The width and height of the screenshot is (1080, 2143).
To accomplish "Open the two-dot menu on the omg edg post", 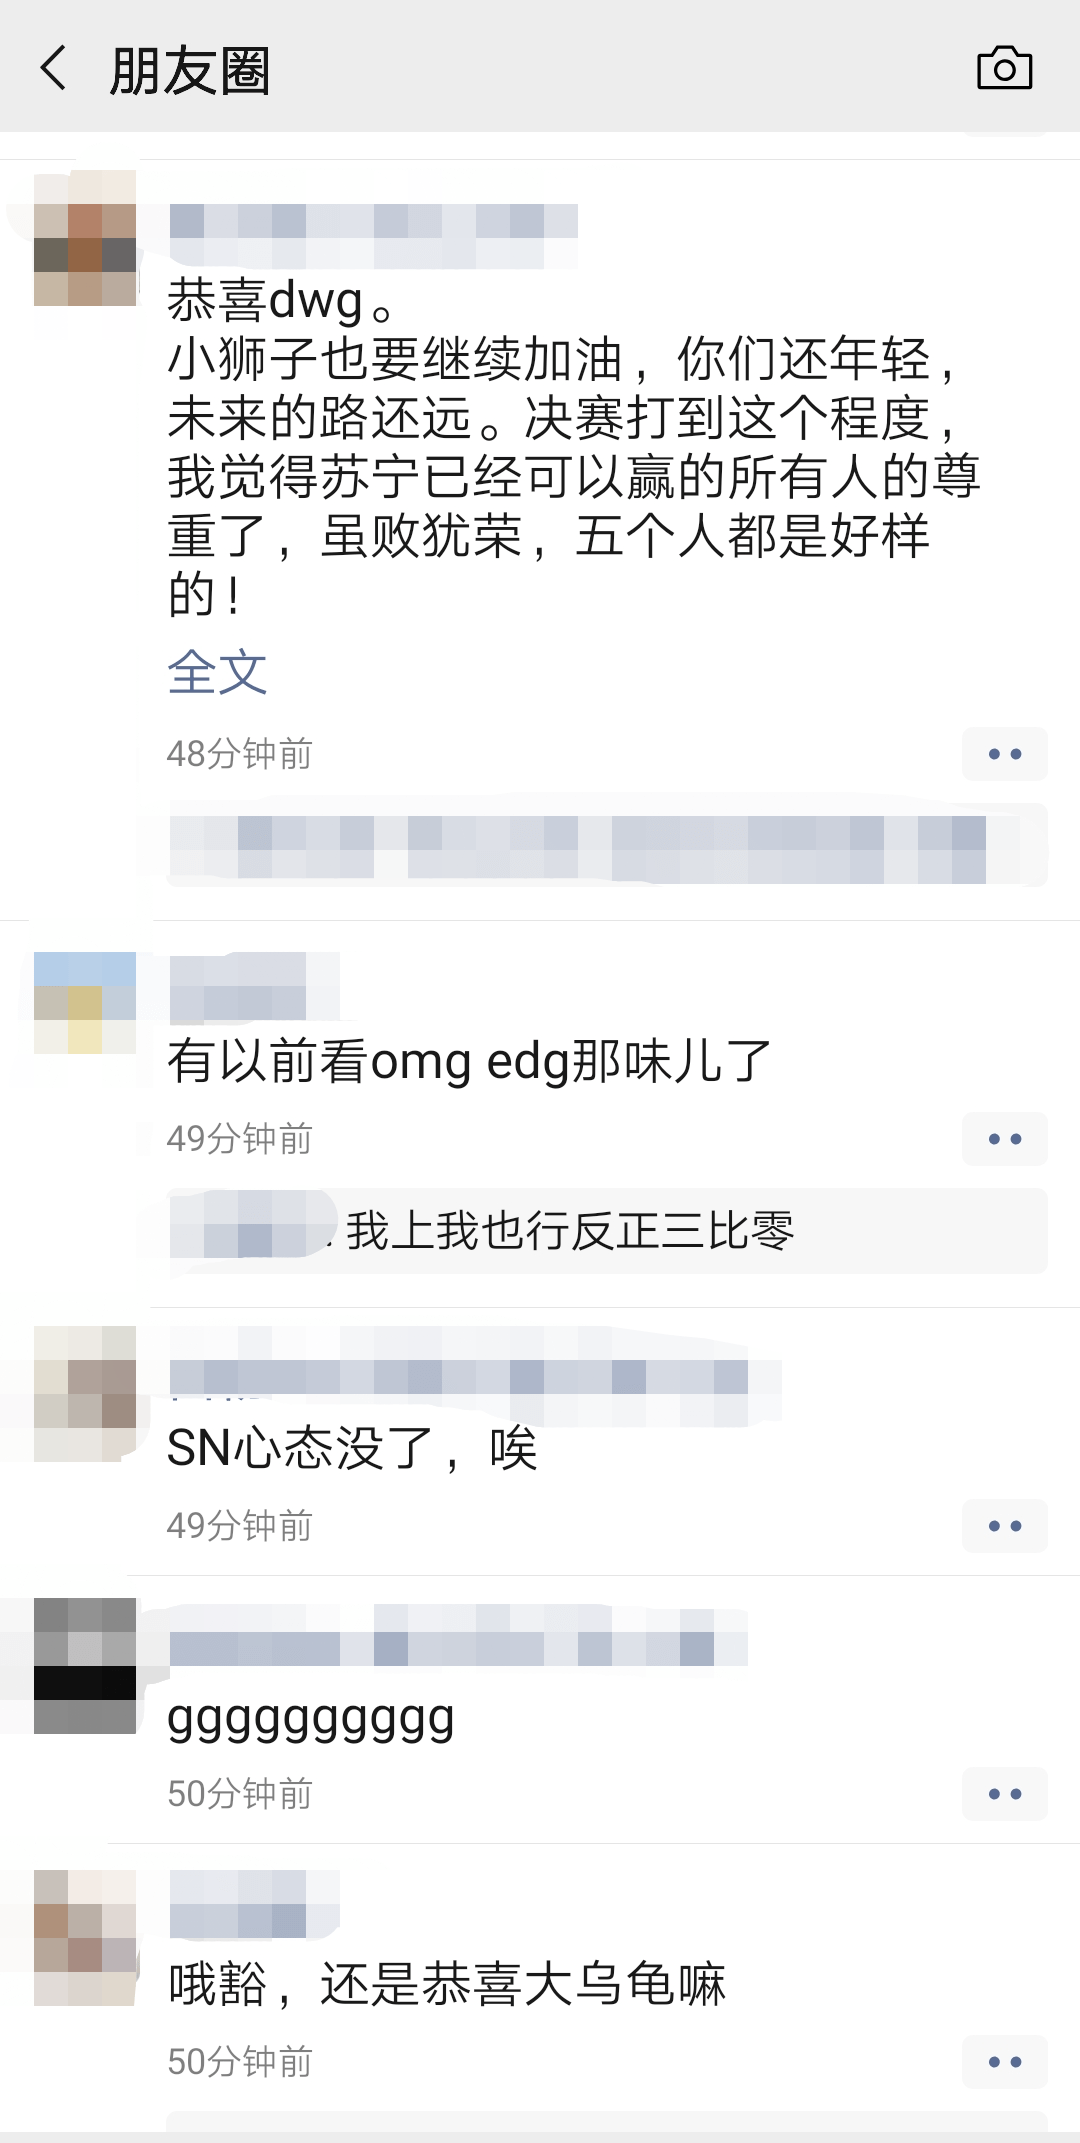I will pyautogui.click(x=1004, y=1139).
